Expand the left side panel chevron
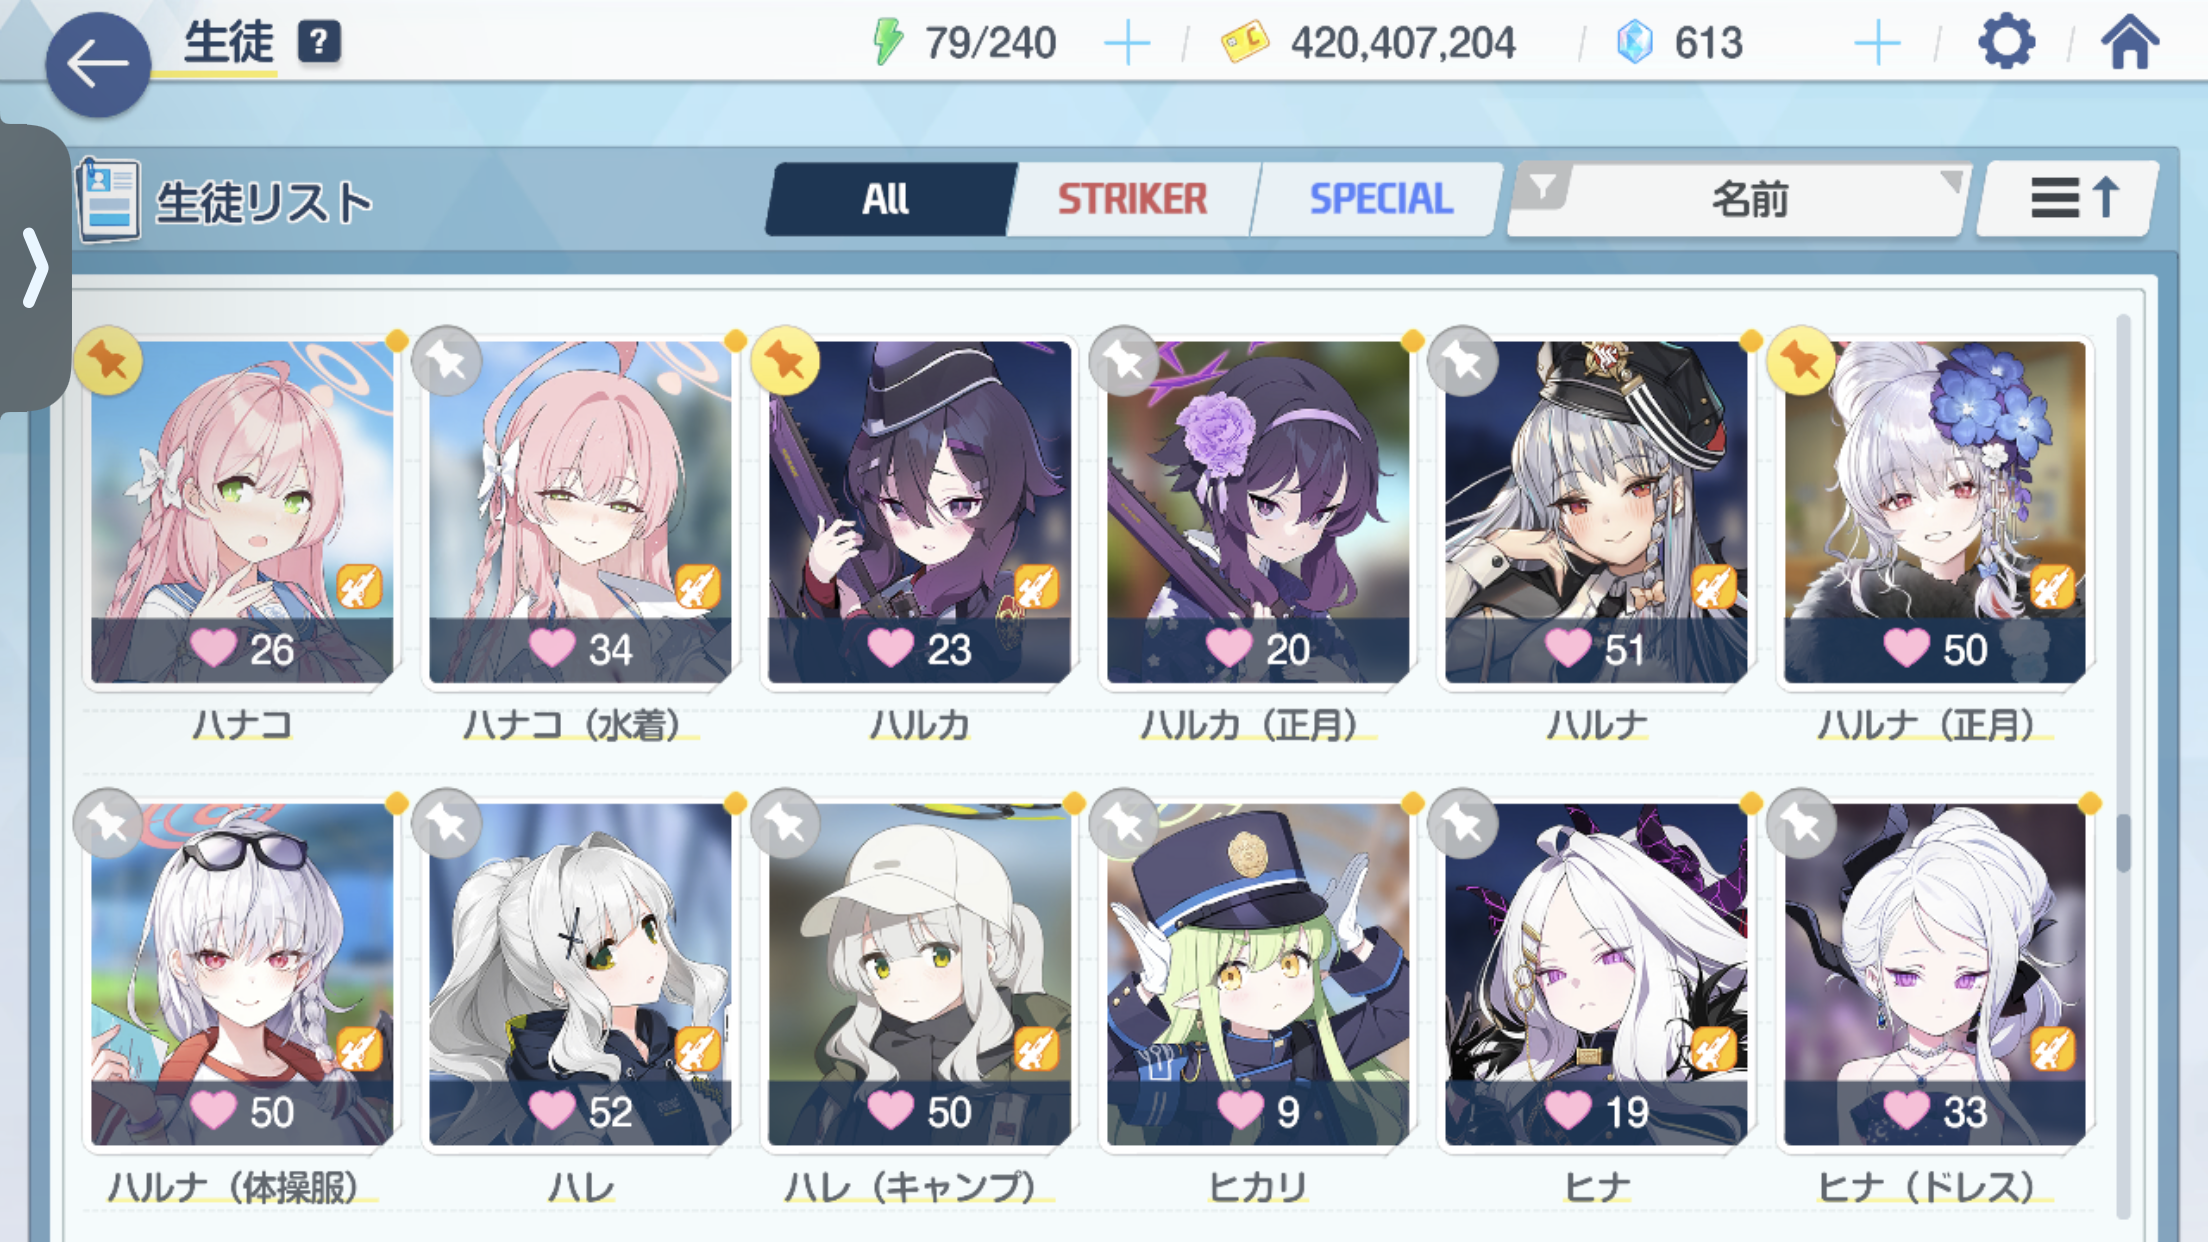 click(x=35, y=267)
